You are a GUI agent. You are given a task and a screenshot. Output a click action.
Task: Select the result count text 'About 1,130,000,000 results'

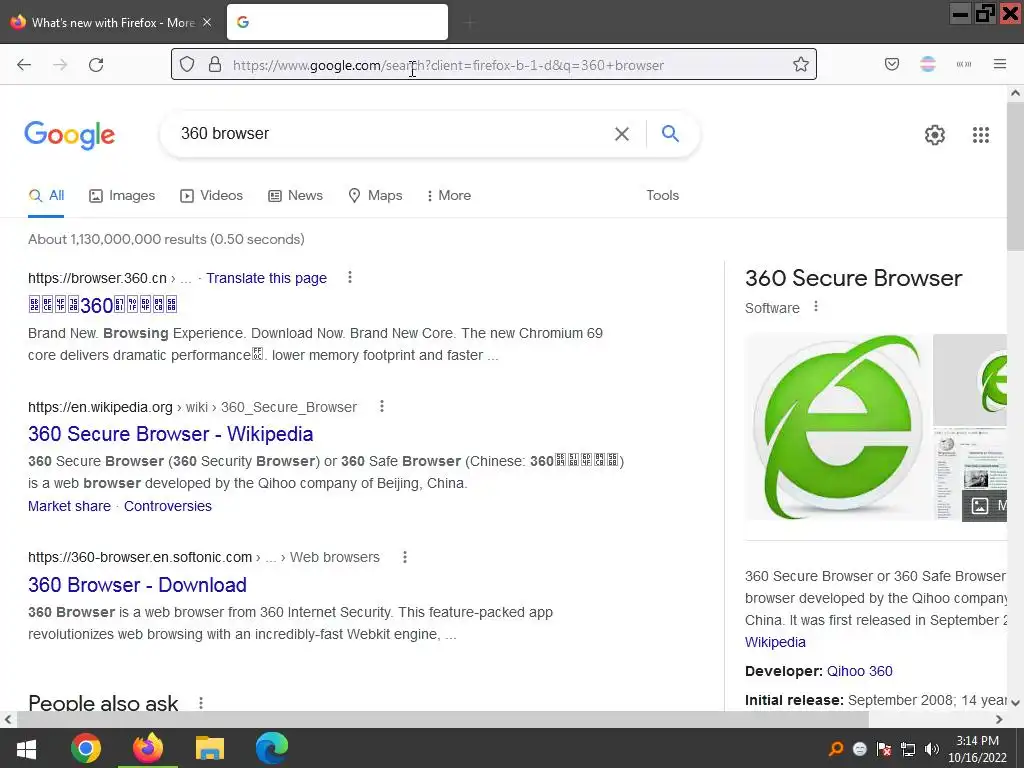coord(118,239)
